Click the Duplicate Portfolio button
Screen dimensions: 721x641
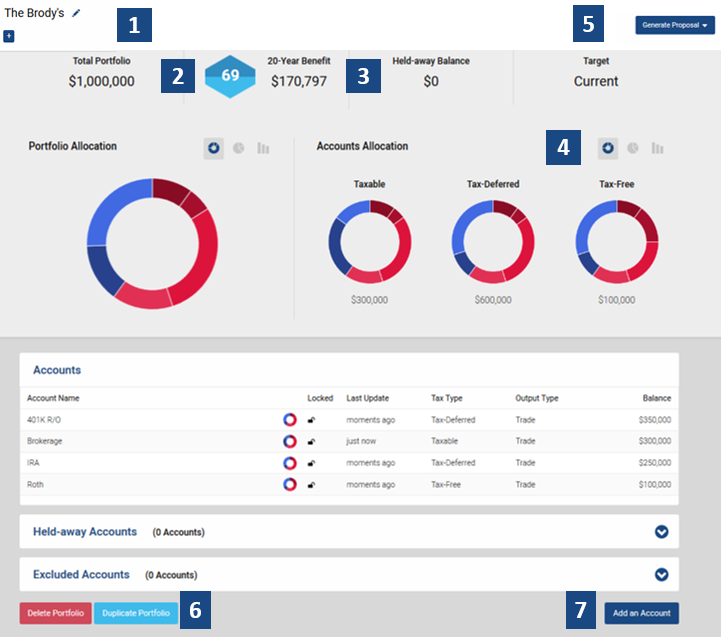137,613
